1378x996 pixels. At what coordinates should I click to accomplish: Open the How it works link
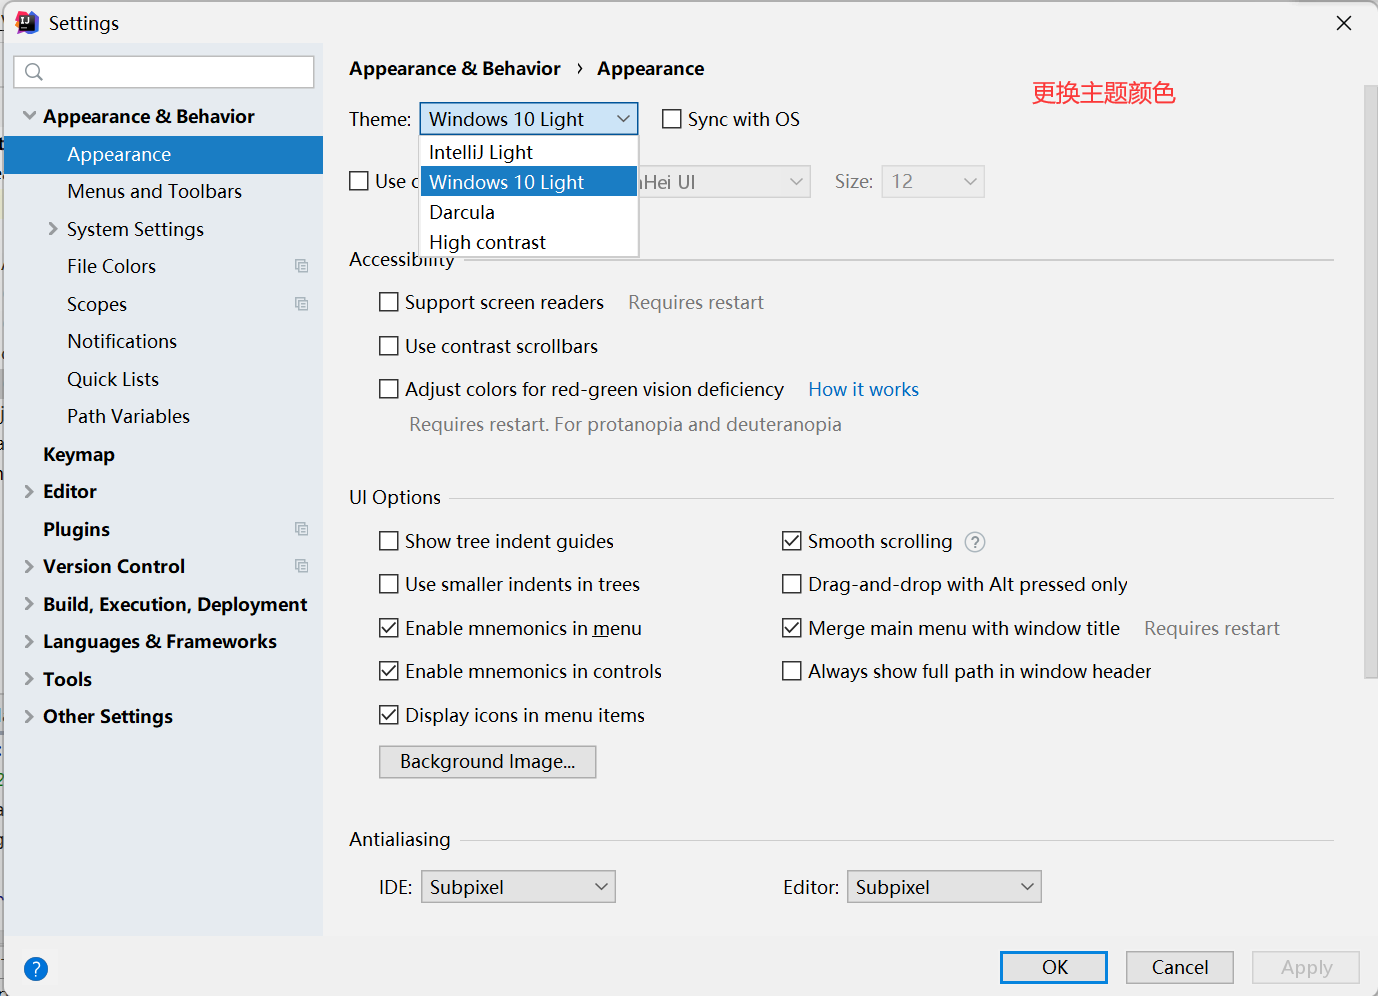pos(864,389)
